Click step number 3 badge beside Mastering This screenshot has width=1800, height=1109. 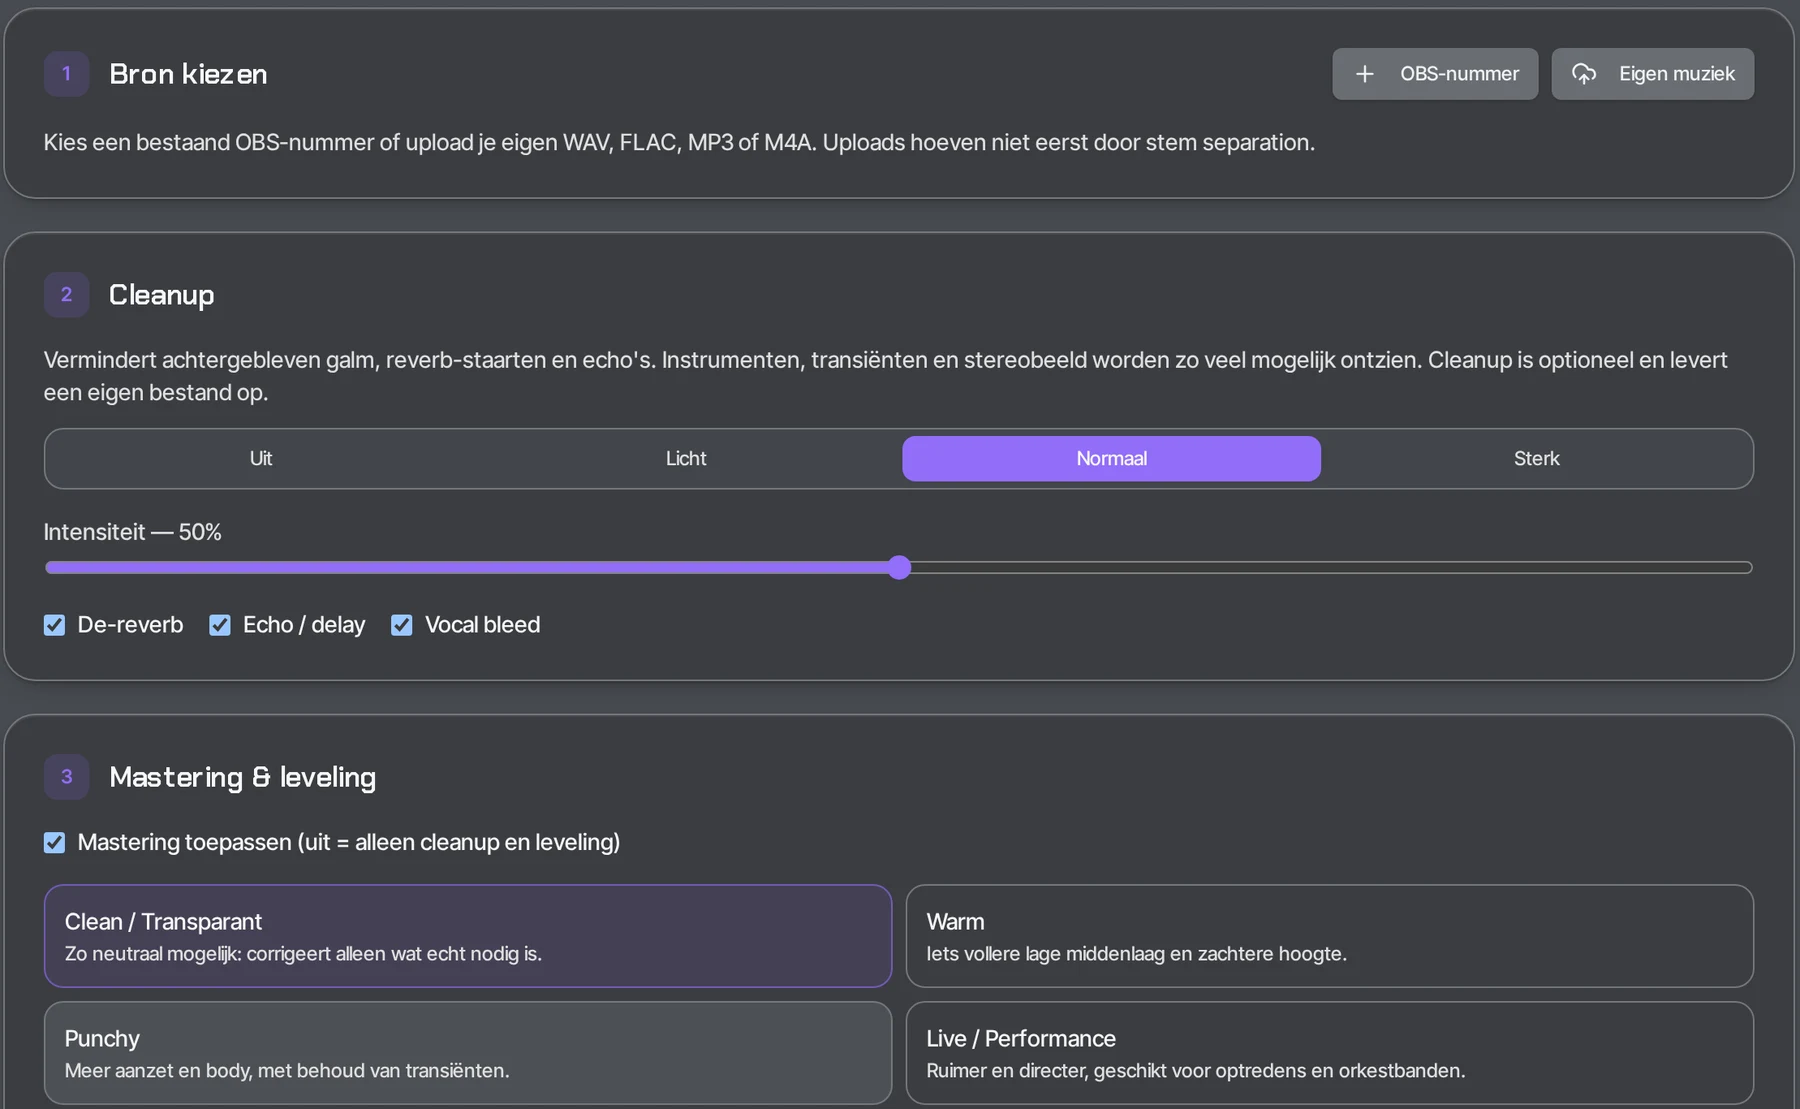[x=67, y=777]
